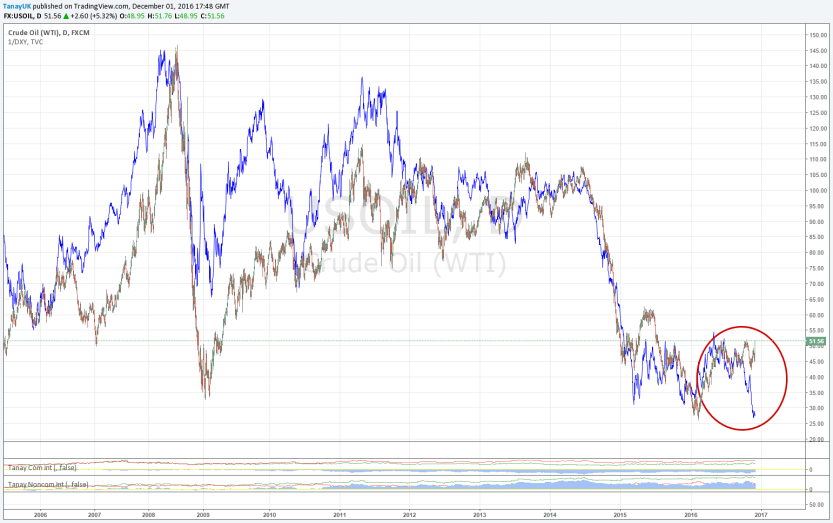Click the 2009 year label on time axis
The image size is (833, 523).
pyautogui.click(x=203, y=514)
